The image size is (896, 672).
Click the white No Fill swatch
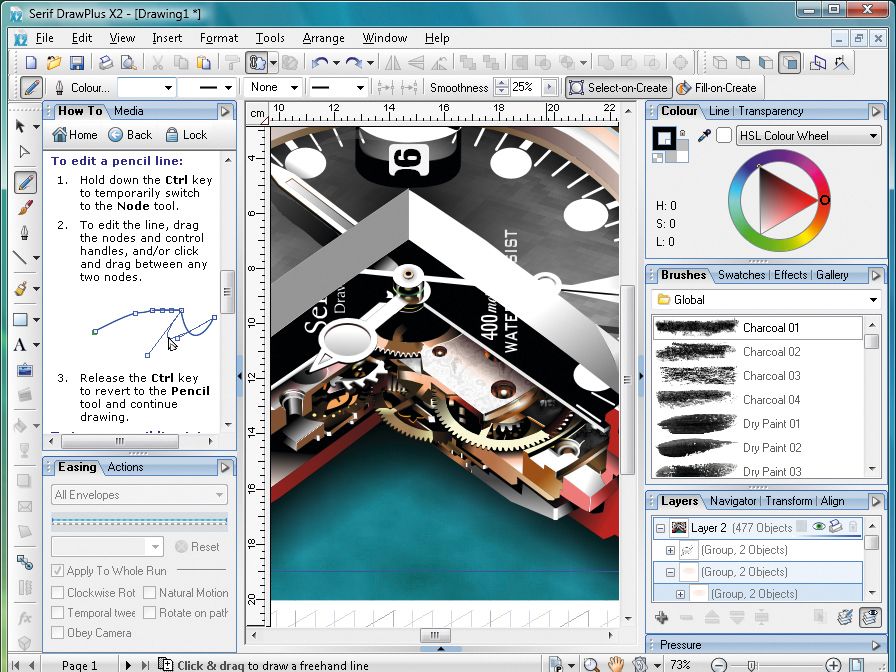click(x=723, y=136)
